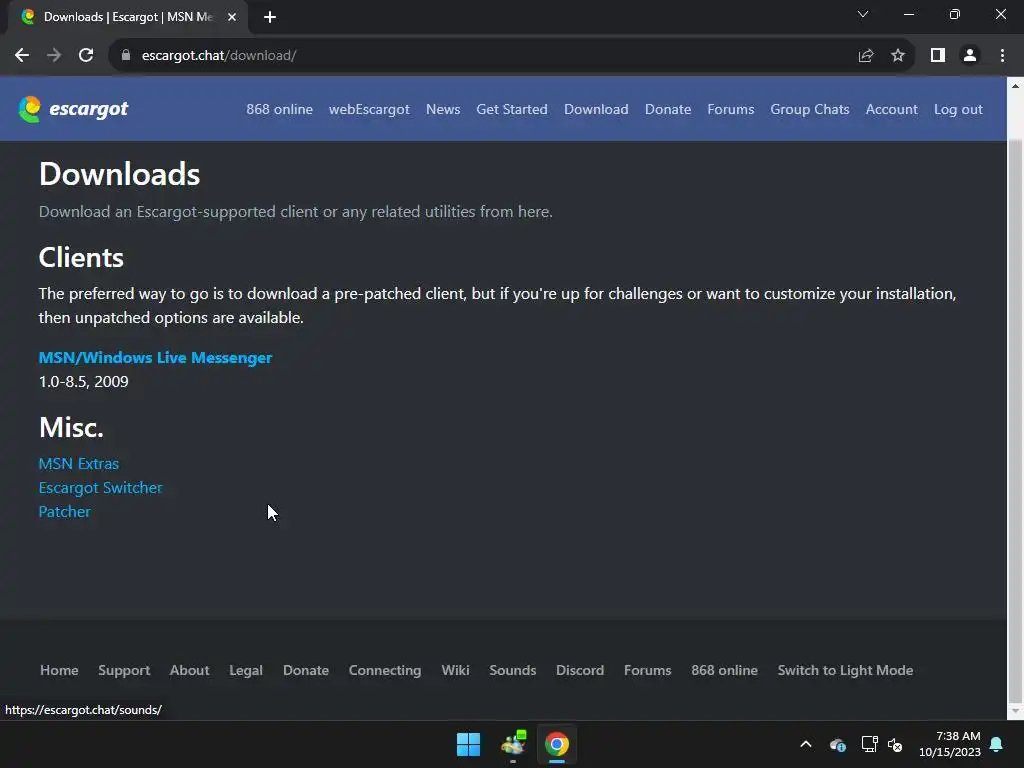This screenshot has width=1024, height=768.
Task: Open the notifications bell icon
Action: point(997,744)
